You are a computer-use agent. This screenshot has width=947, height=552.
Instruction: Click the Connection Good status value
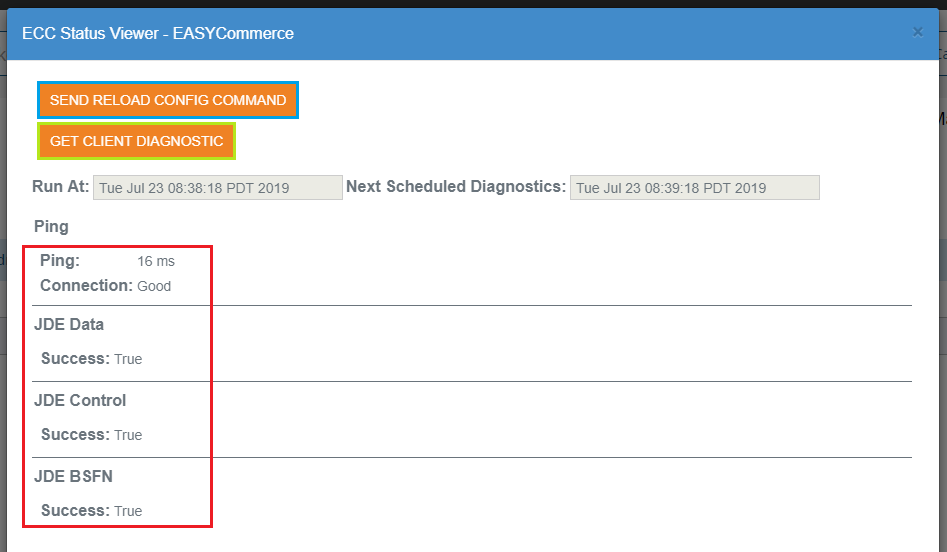[x=154, y=286]
